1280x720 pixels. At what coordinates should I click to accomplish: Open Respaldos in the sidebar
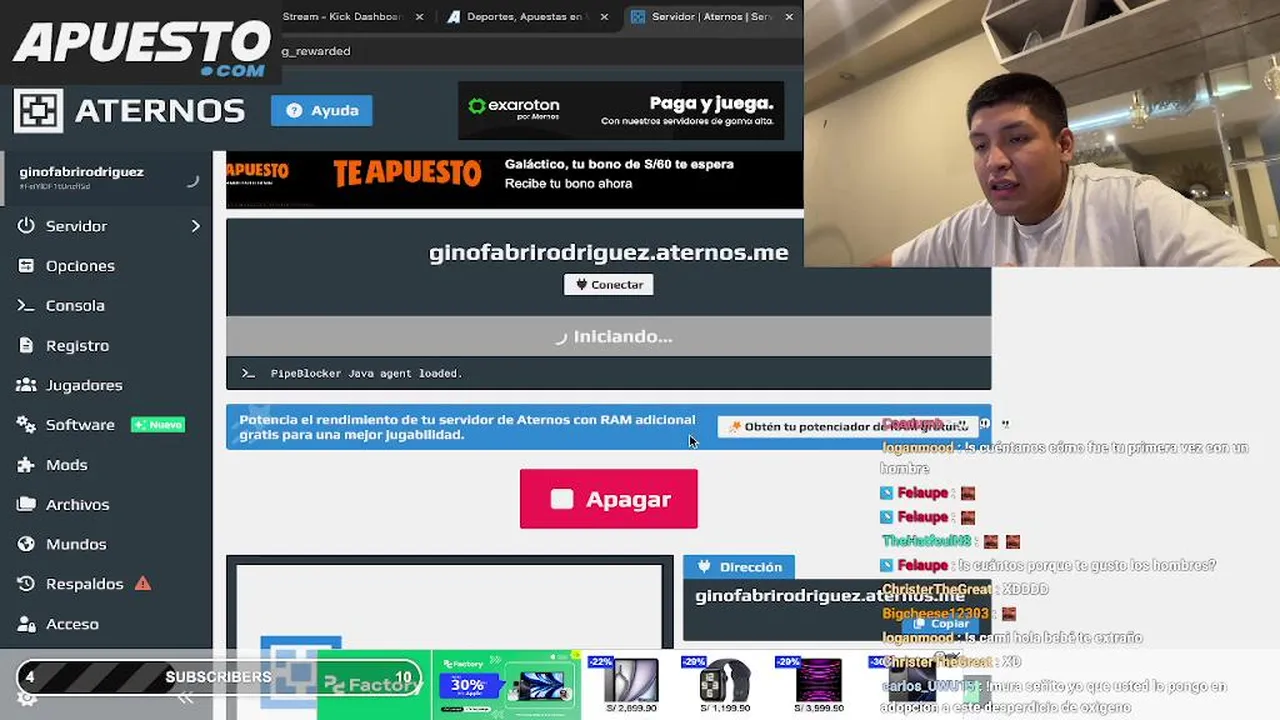tap(84, 584)
